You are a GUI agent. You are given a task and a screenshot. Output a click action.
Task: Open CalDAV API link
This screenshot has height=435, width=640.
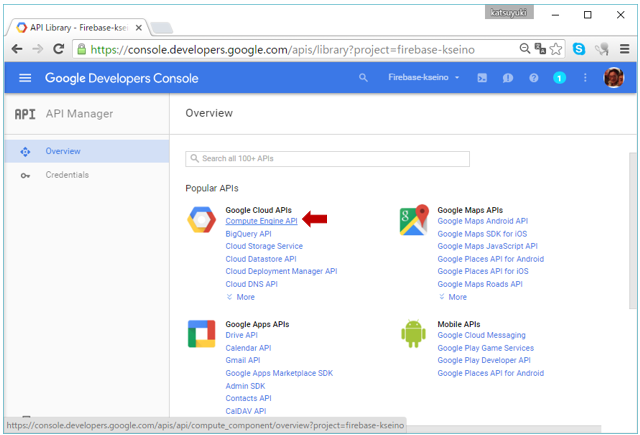[x=246, y=411]
